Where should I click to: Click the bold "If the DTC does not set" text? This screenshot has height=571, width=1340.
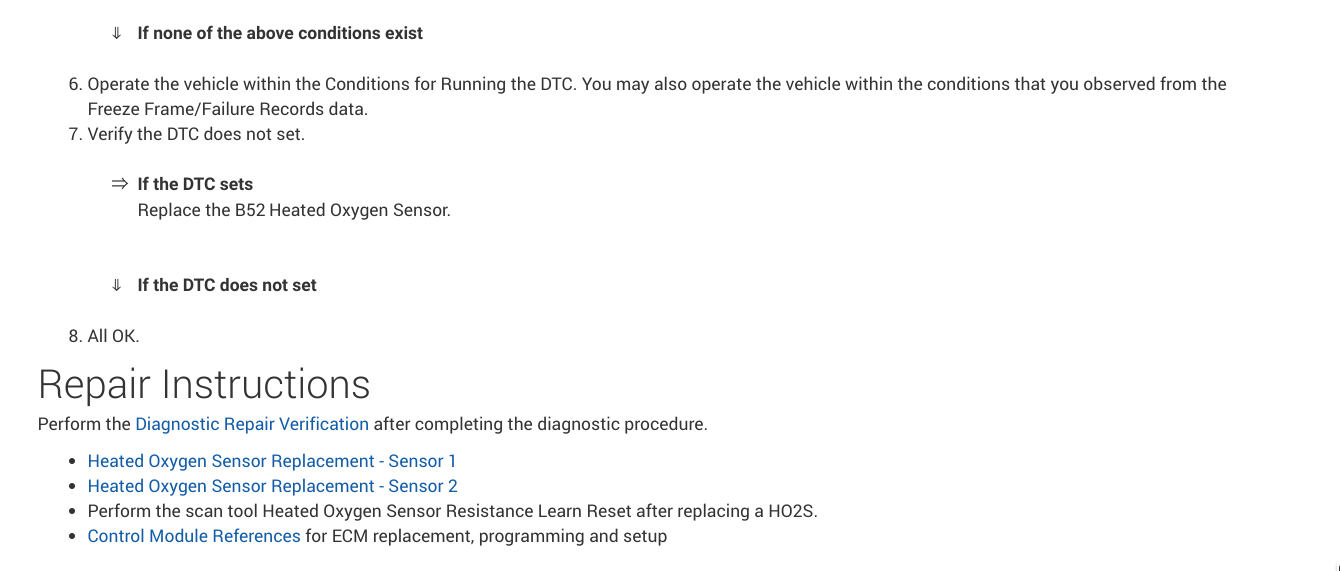227,285
